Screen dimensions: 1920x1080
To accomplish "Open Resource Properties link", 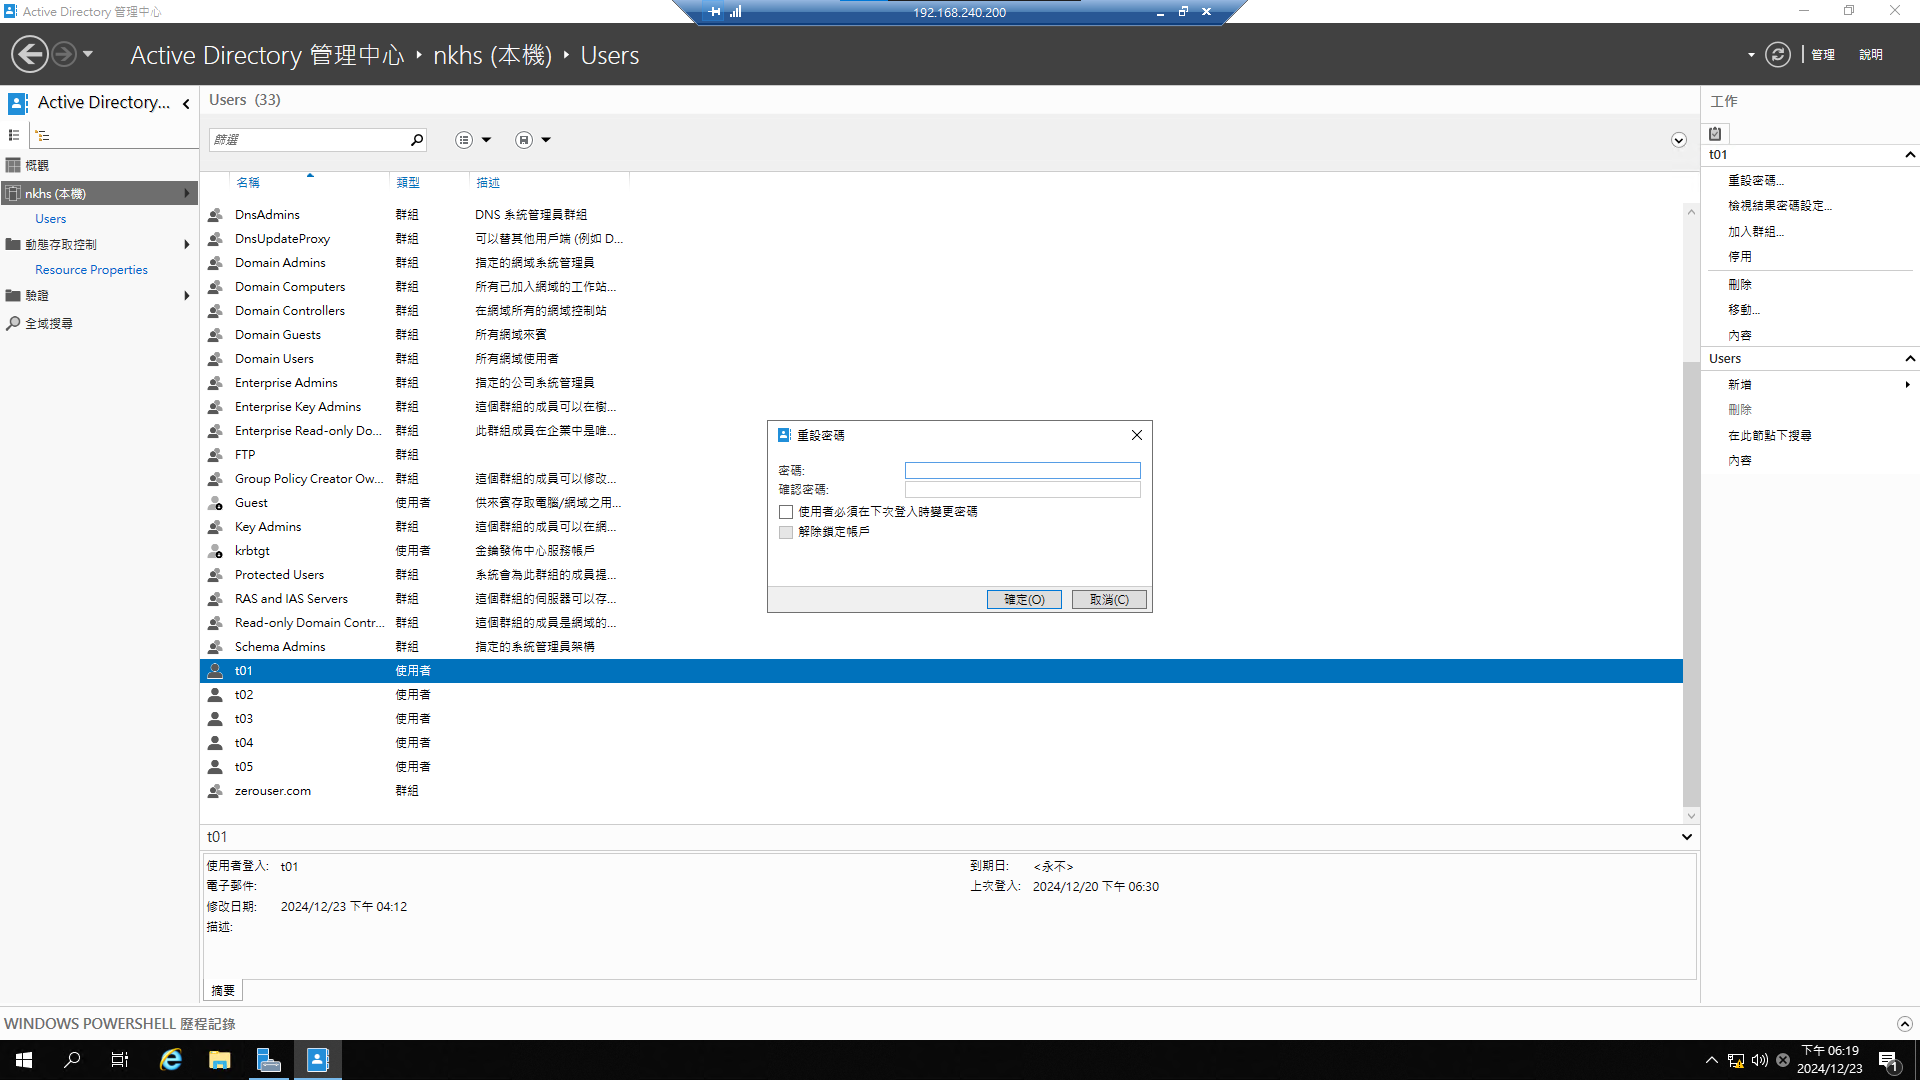I will [91, 270].
